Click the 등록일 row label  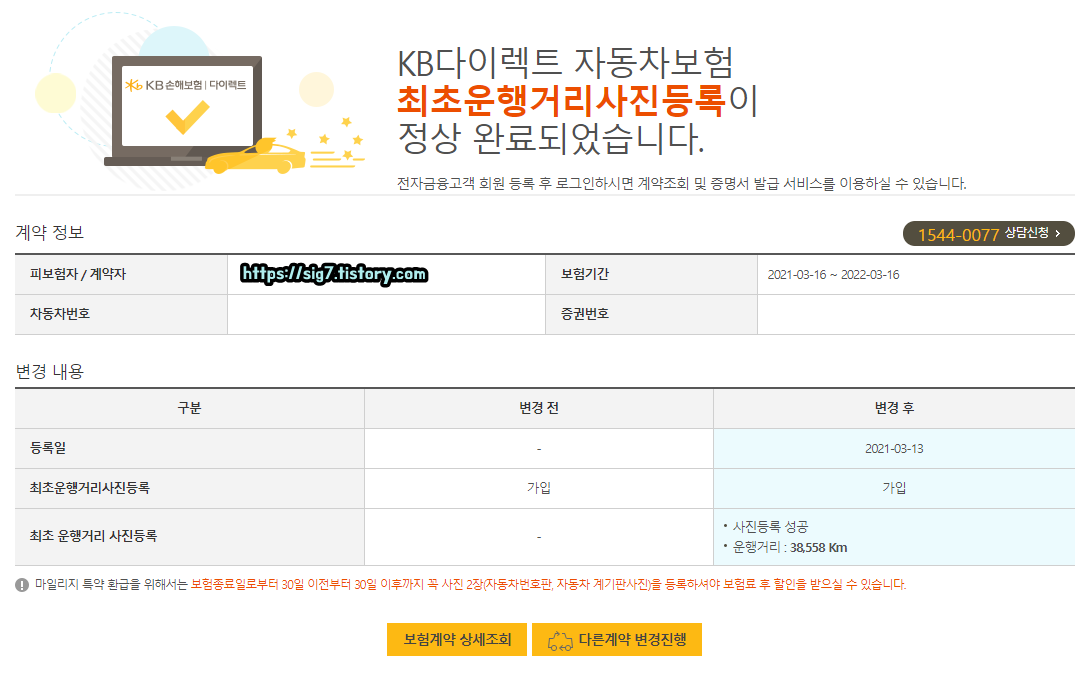point(48,448)
